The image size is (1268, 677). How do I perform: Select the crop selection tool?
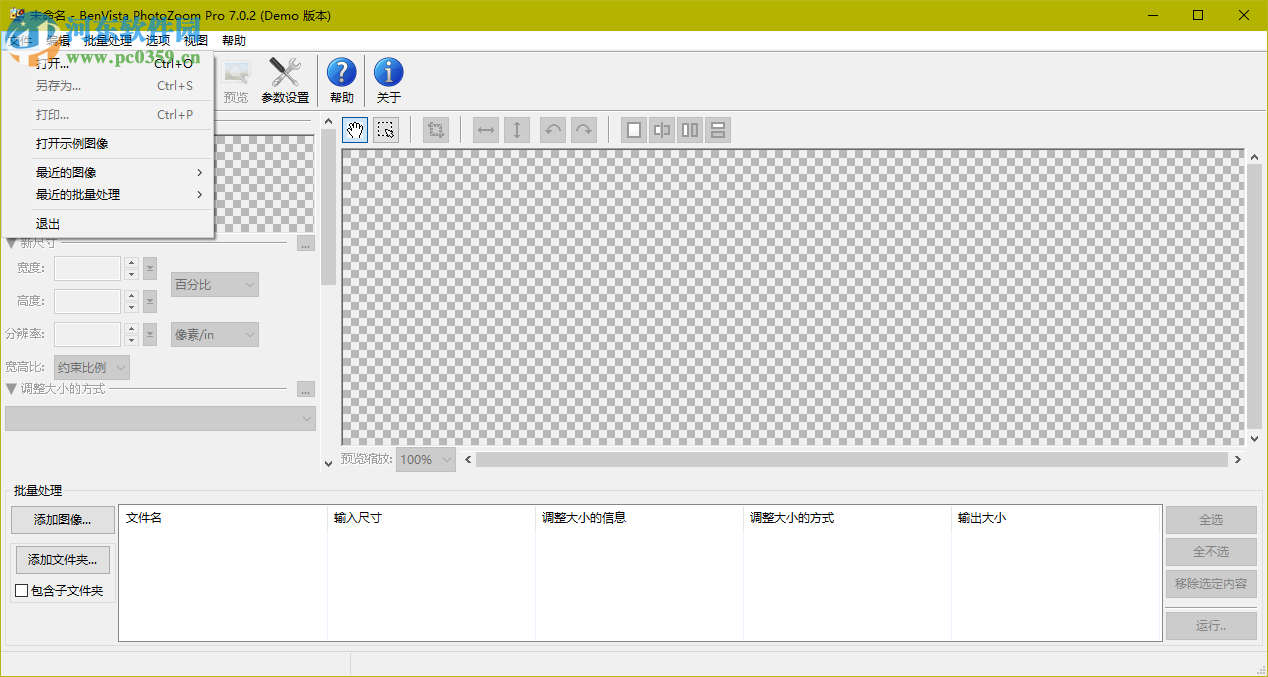386,130
